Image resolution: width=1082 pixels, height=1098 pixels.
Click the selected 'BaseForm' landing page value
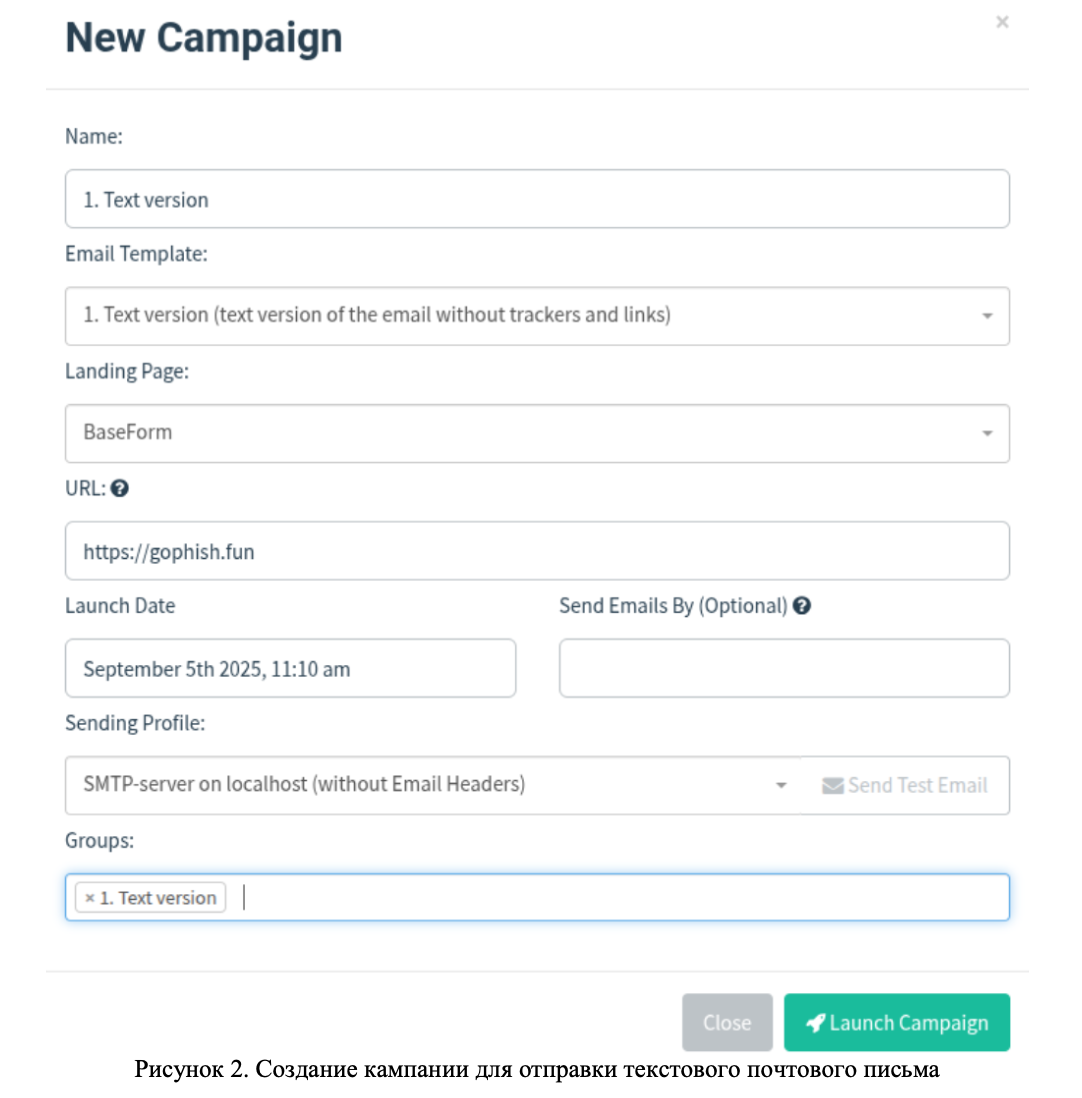pos(128,432)
